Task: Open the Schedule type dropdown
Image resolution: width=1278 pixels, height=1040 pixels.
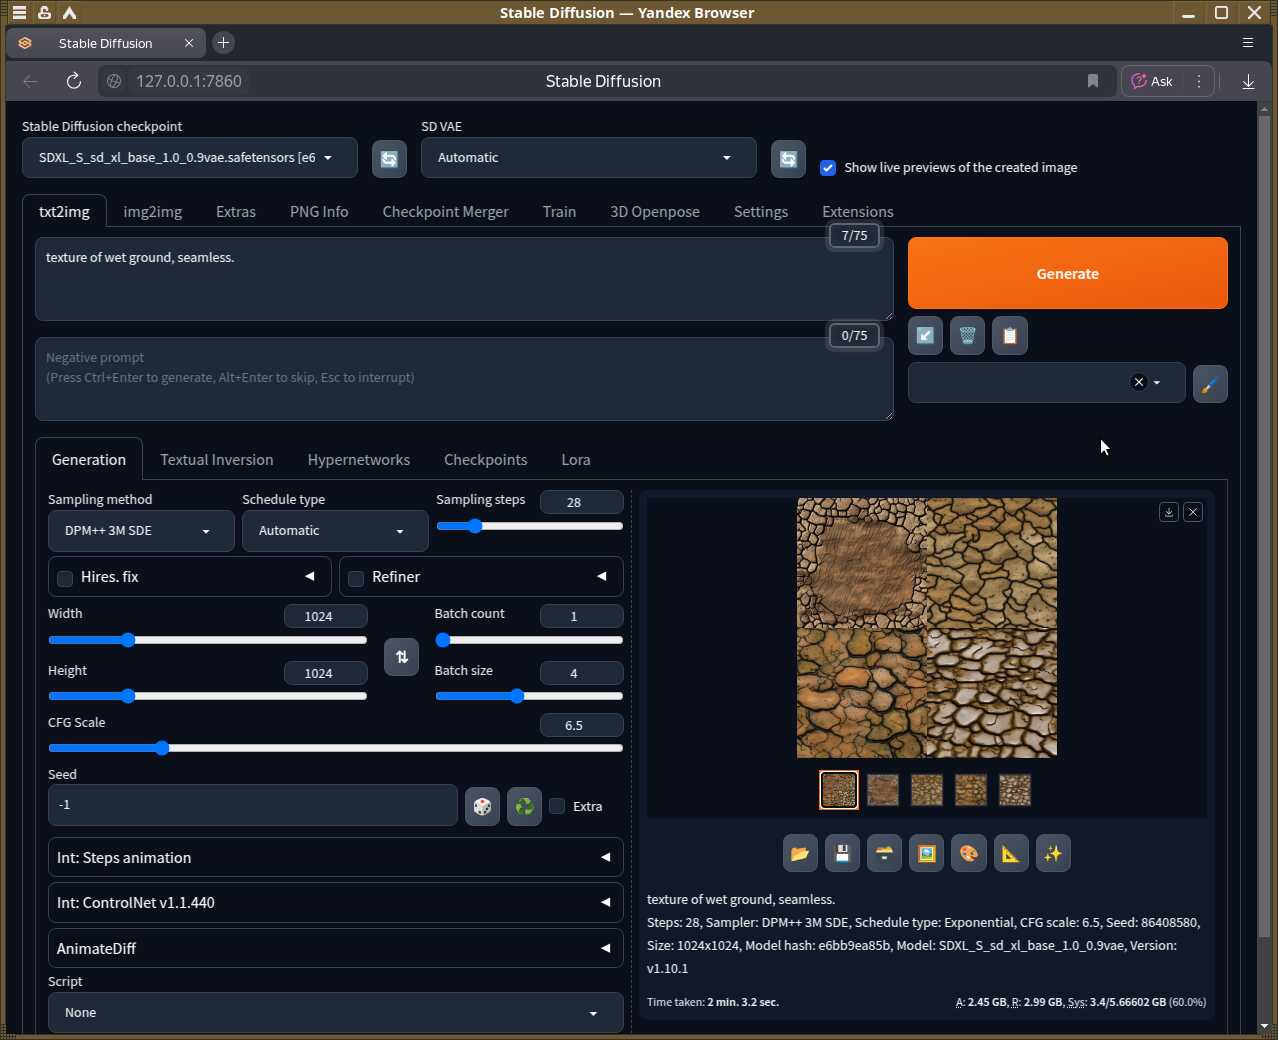Action: point(334,531)
